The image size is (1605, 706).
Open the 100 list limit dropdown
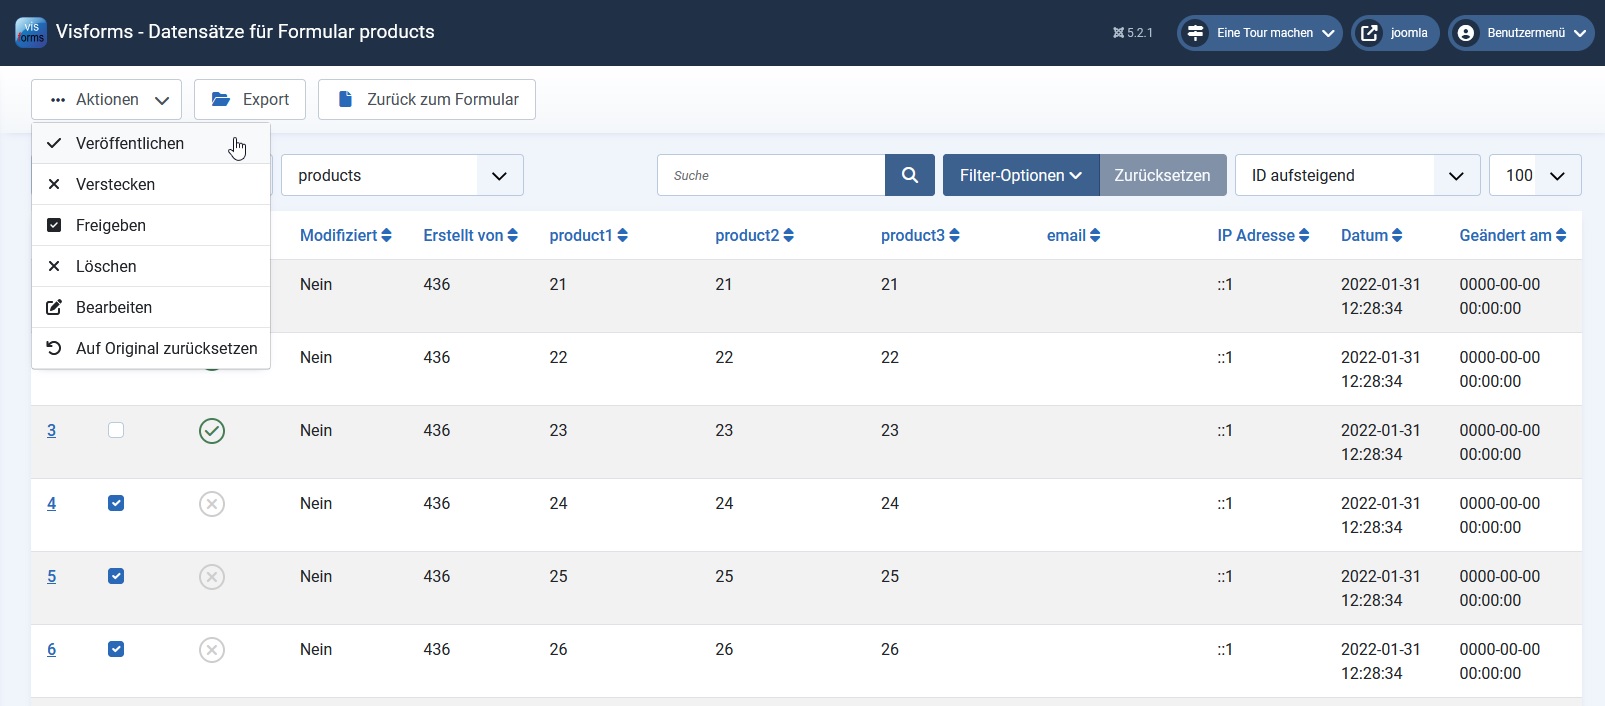click(1534, 175)
